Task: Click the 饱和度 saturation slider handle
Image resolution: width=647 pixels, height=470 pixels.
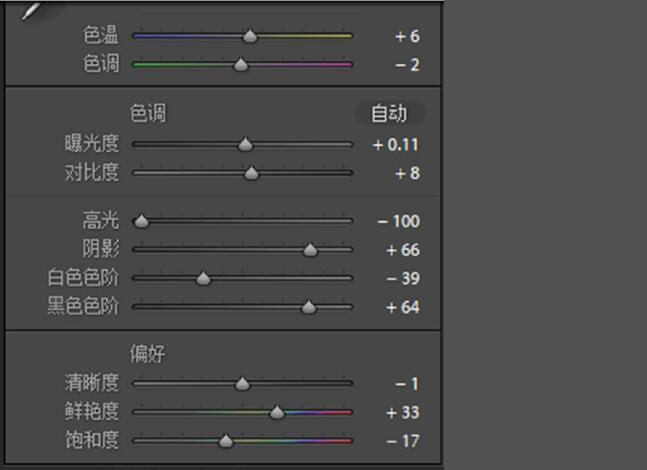Action: 226,441
